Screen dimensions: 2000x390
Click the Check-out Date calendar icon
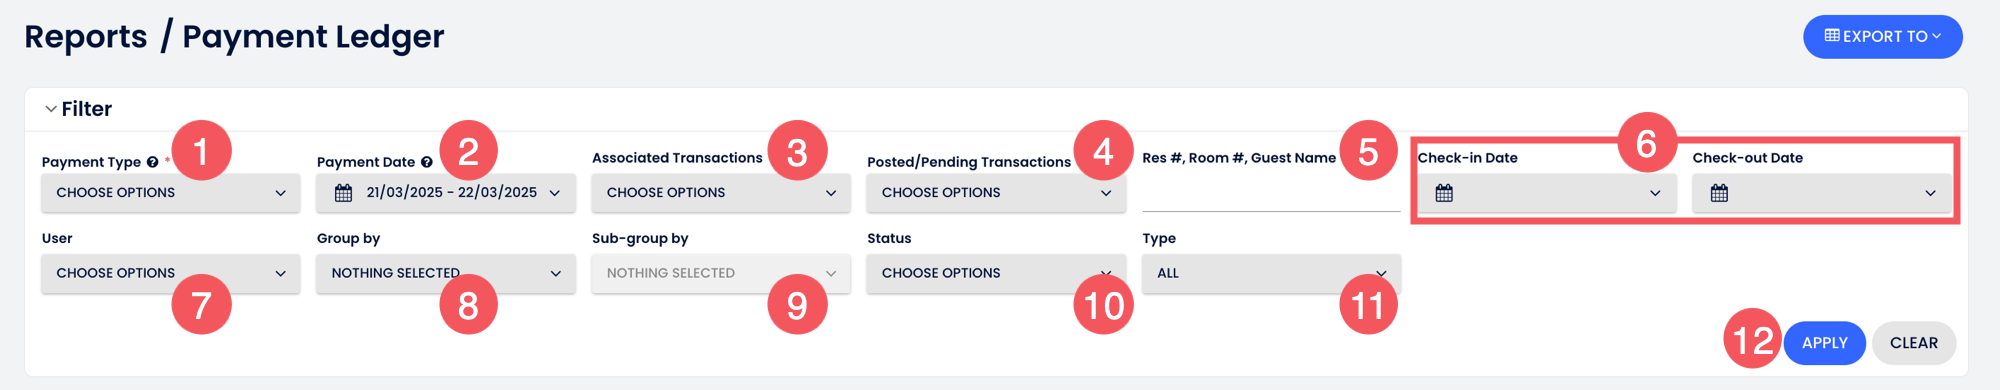1719,193
